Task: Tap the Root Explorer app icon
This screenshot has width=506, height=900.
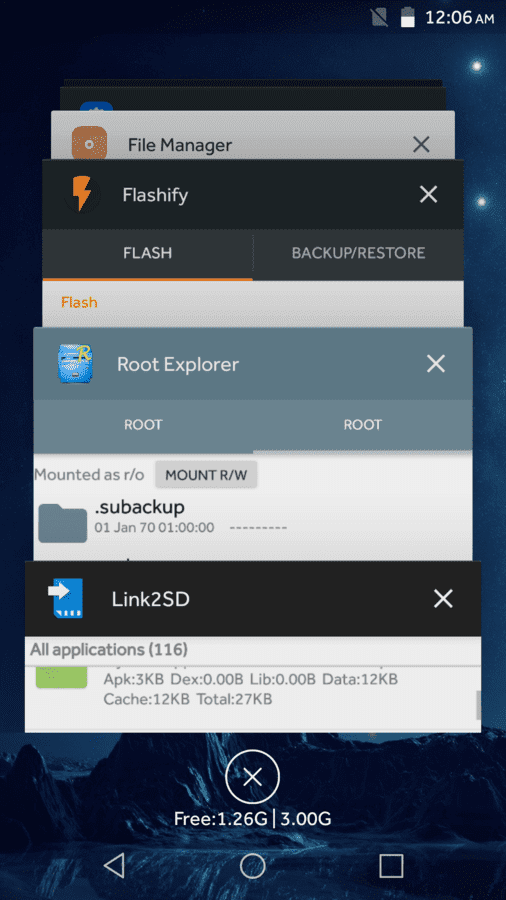Action: pos(76,364)
